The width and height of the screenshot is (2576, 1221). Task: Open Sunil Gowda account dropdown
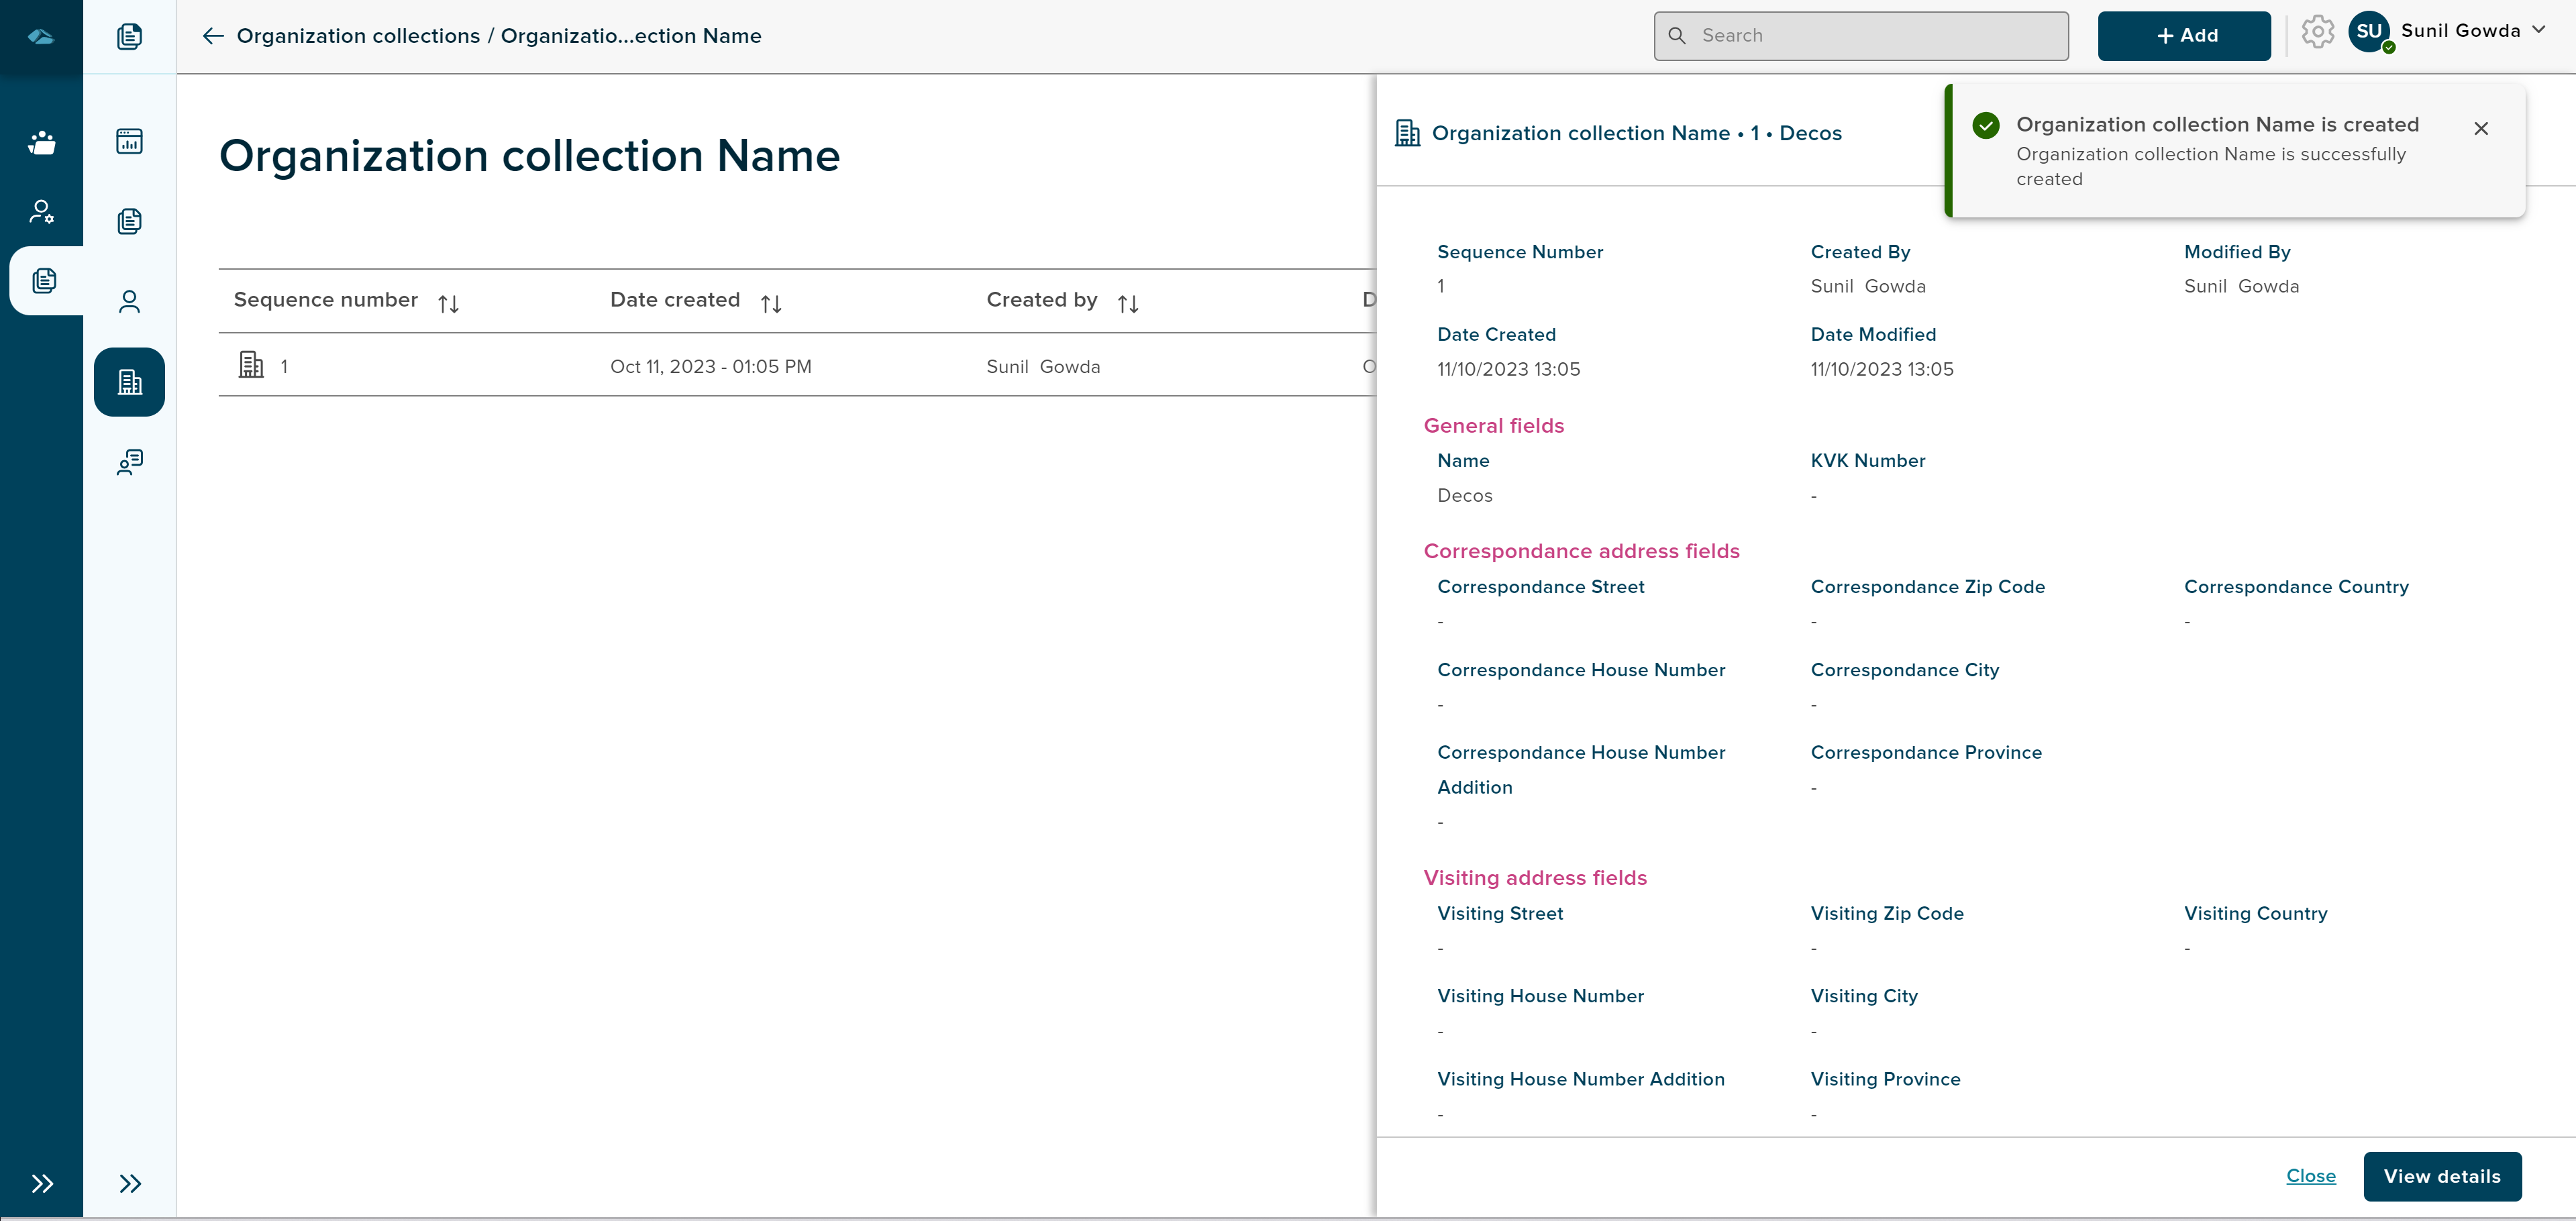point(2539,30)
